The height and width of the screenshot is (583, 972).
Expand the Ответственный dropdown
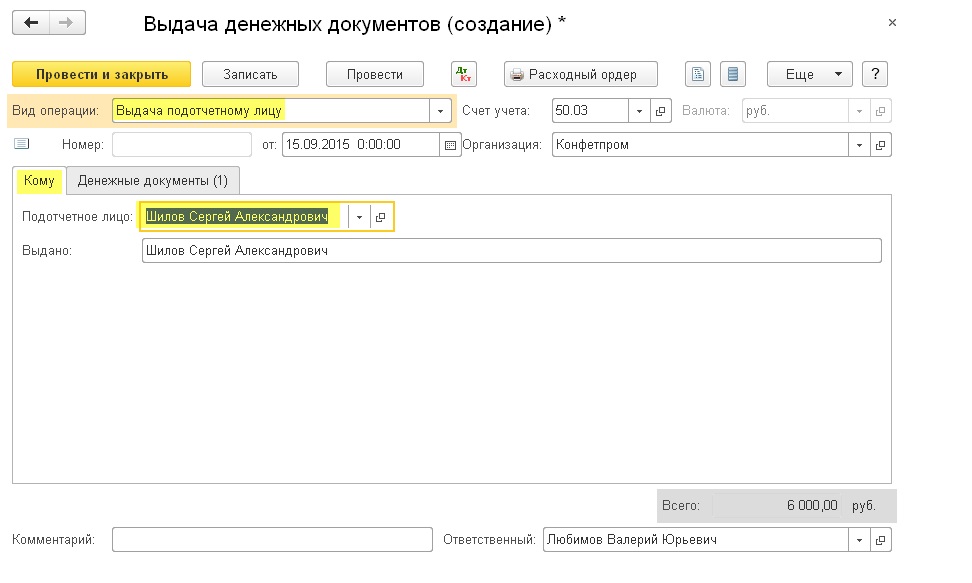tap(859, 540)
